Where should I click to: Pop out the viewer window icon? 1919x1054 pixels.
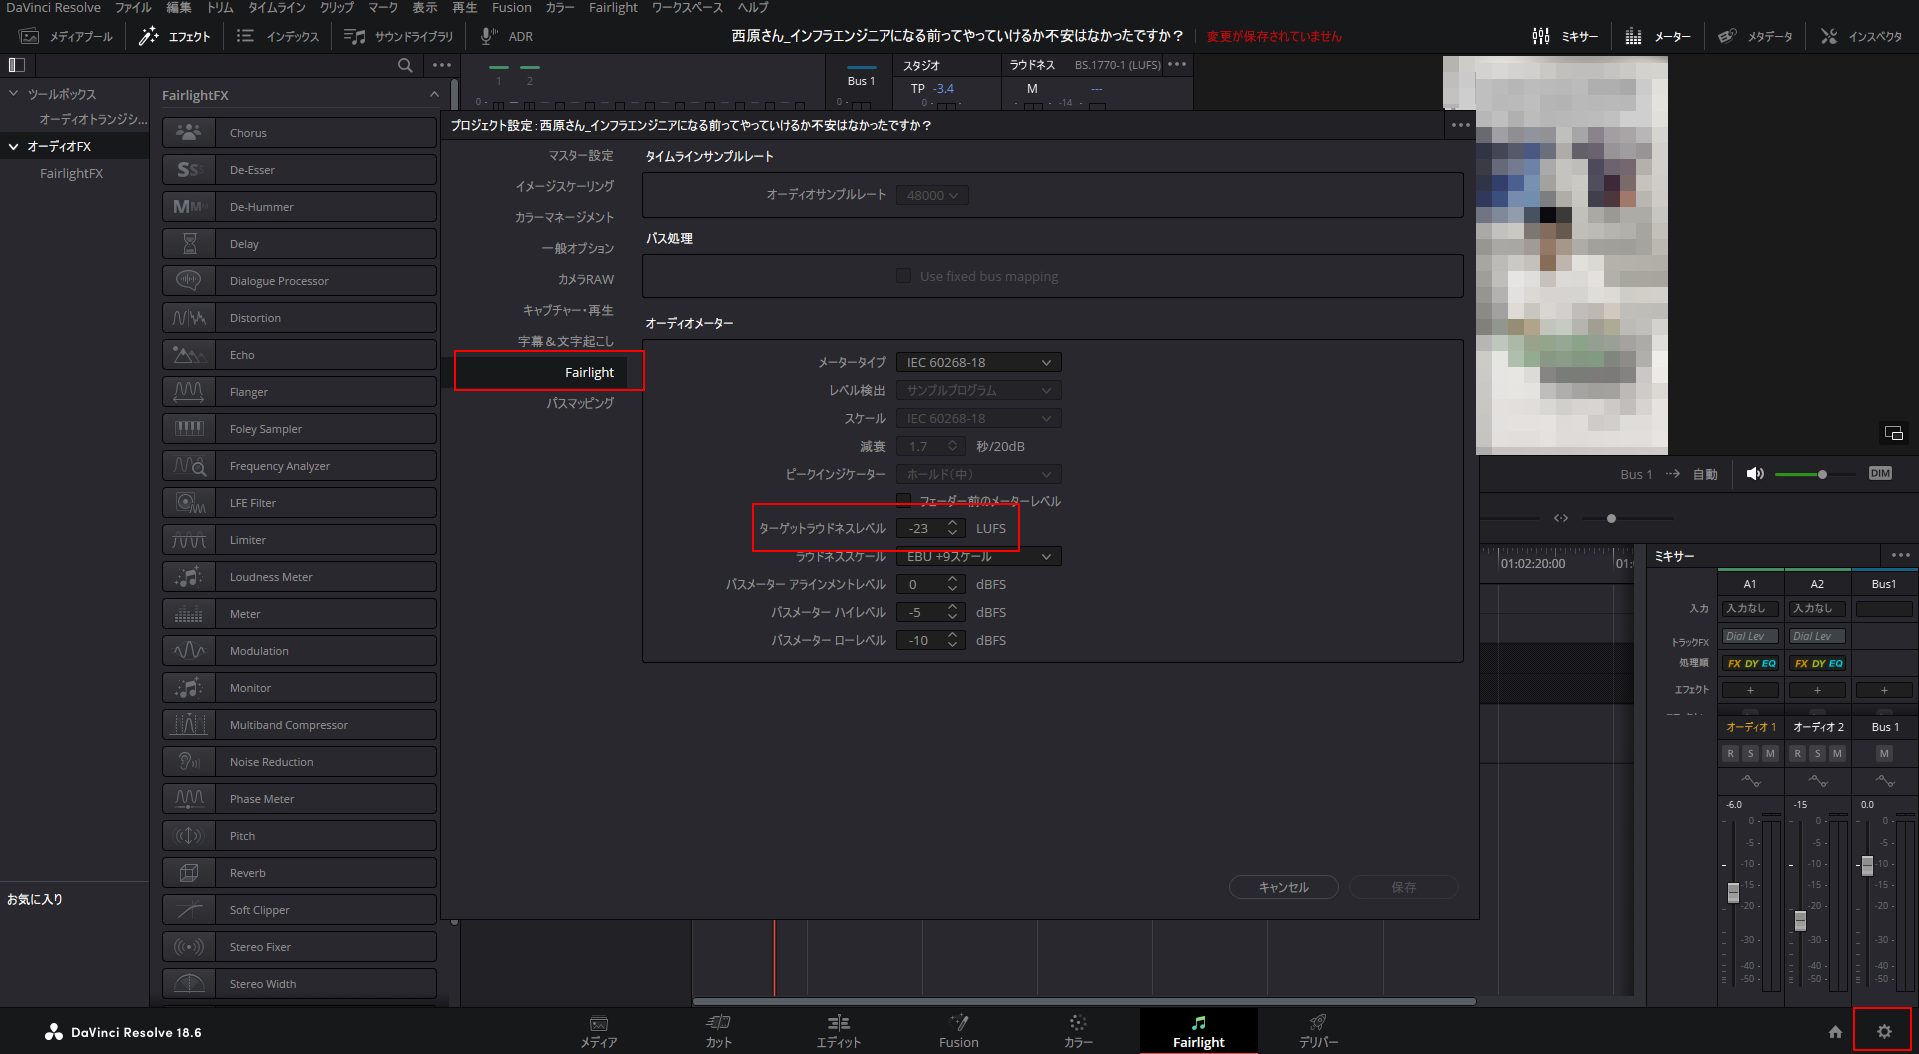1894,433
